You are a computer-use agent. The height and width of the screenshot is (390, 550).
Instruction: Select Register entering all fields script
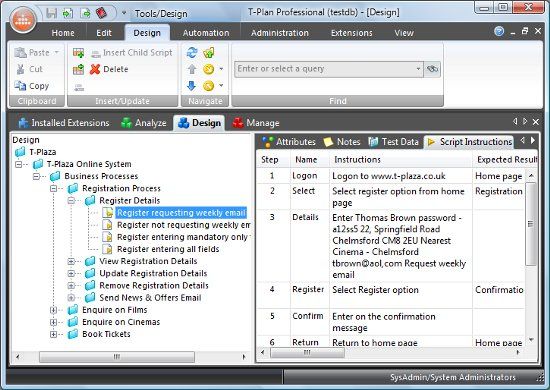[x=168, y=249]
